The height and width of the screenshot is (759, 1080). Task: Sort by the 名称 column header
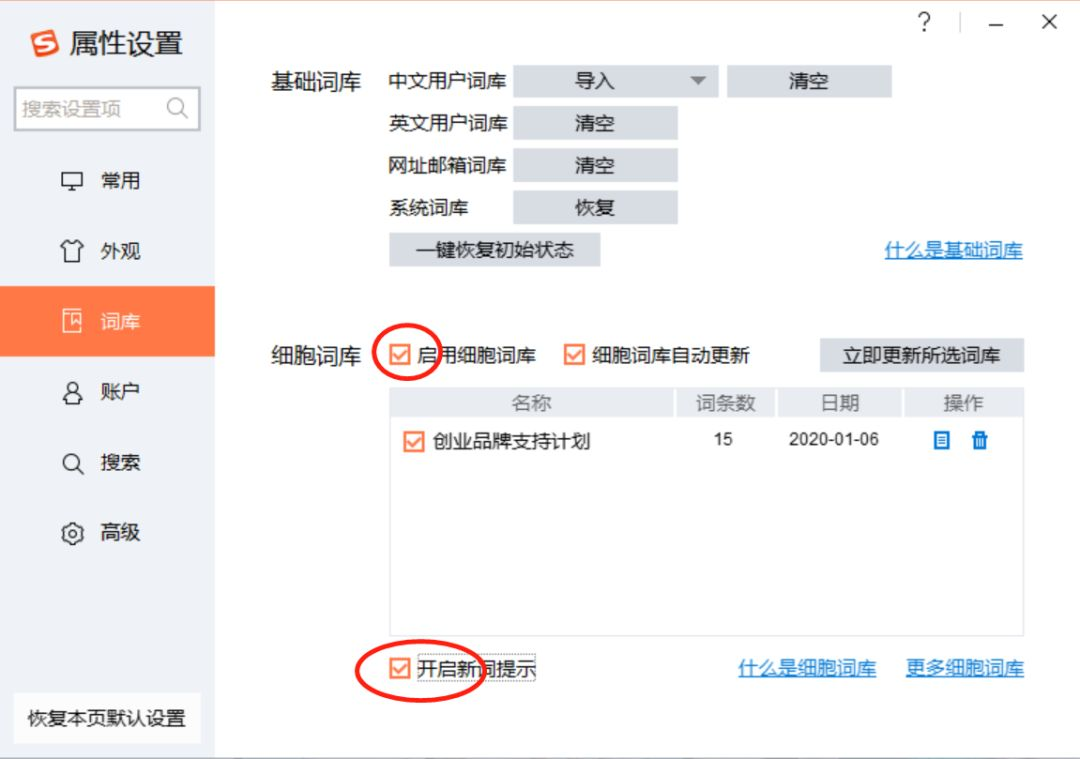point(532,403)
